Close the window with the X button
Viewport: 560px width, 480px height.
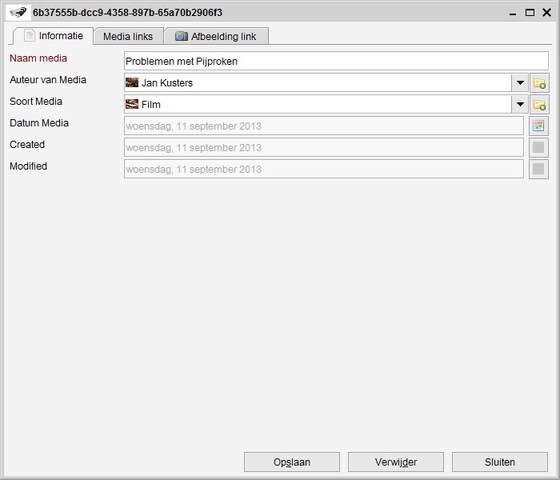tap(547, 12)
